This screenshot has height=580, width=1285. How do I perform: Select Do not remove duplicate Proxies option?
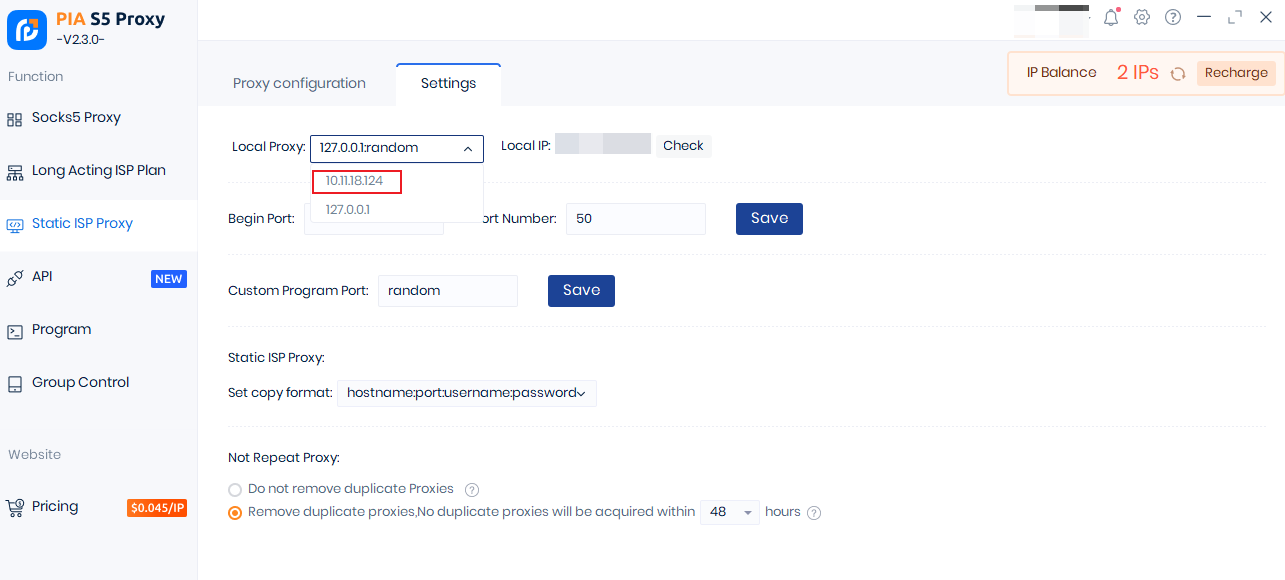[x=235, y=490]
